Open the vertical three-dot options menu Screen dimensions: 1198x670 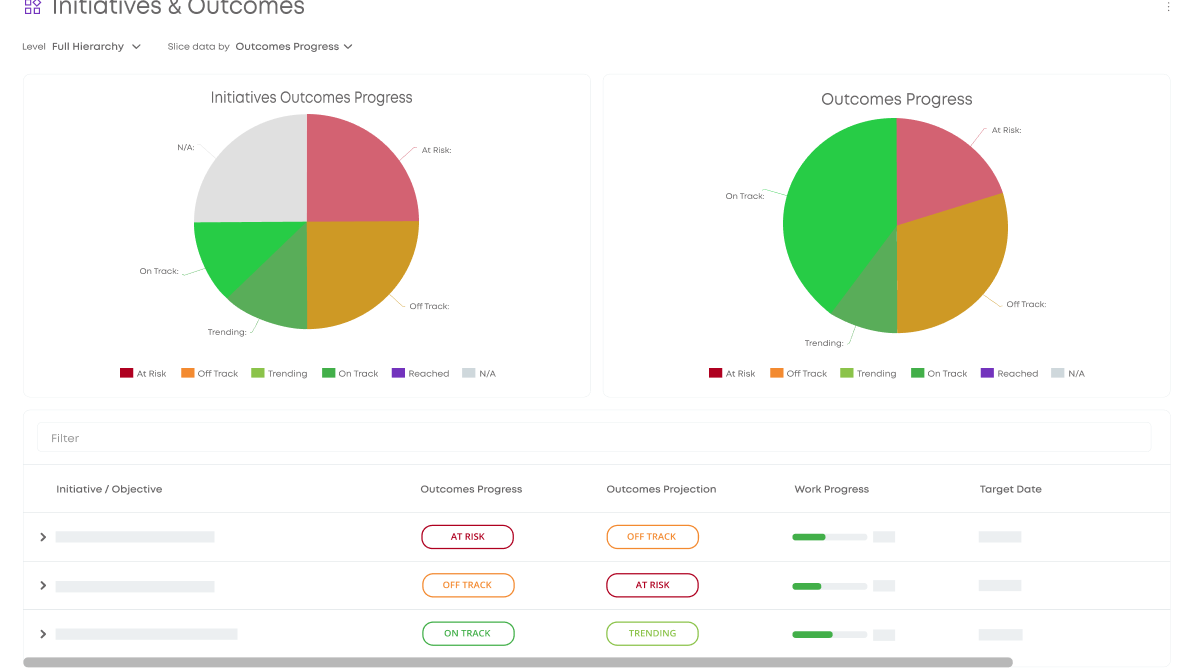pyautogui.click(x=1168, y=7)
